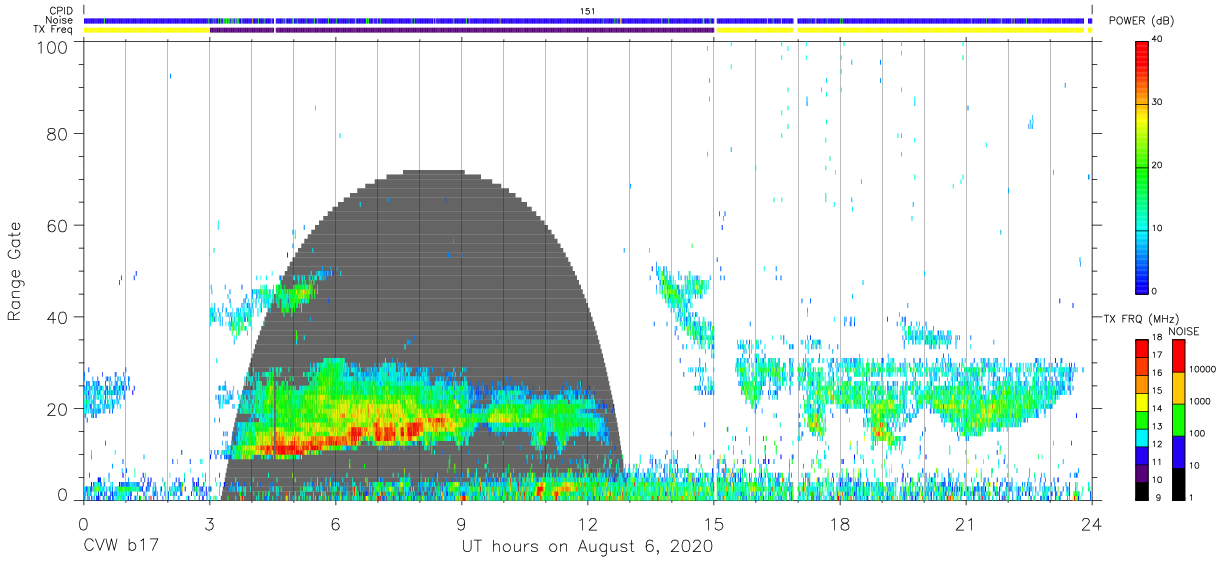Click the x-axis tick label 21

[966, 523]
